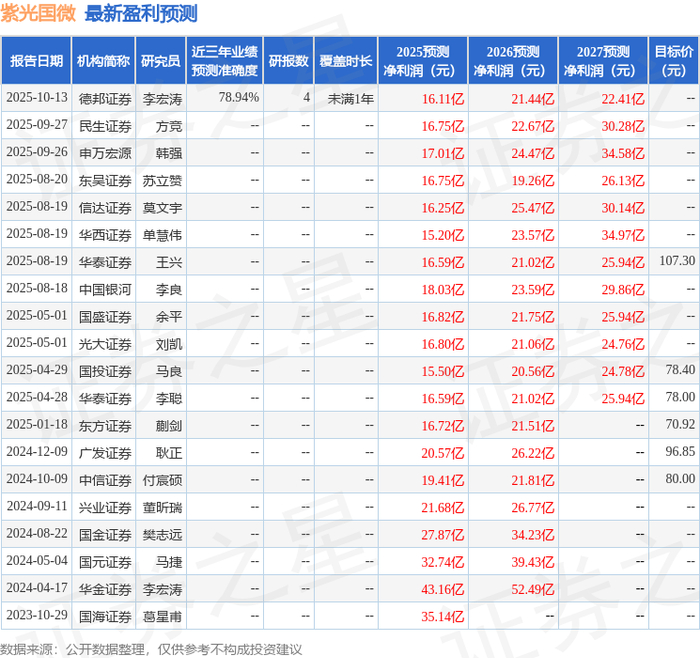Select institution 国投证券
700x658 pixels.
(105, 371)
